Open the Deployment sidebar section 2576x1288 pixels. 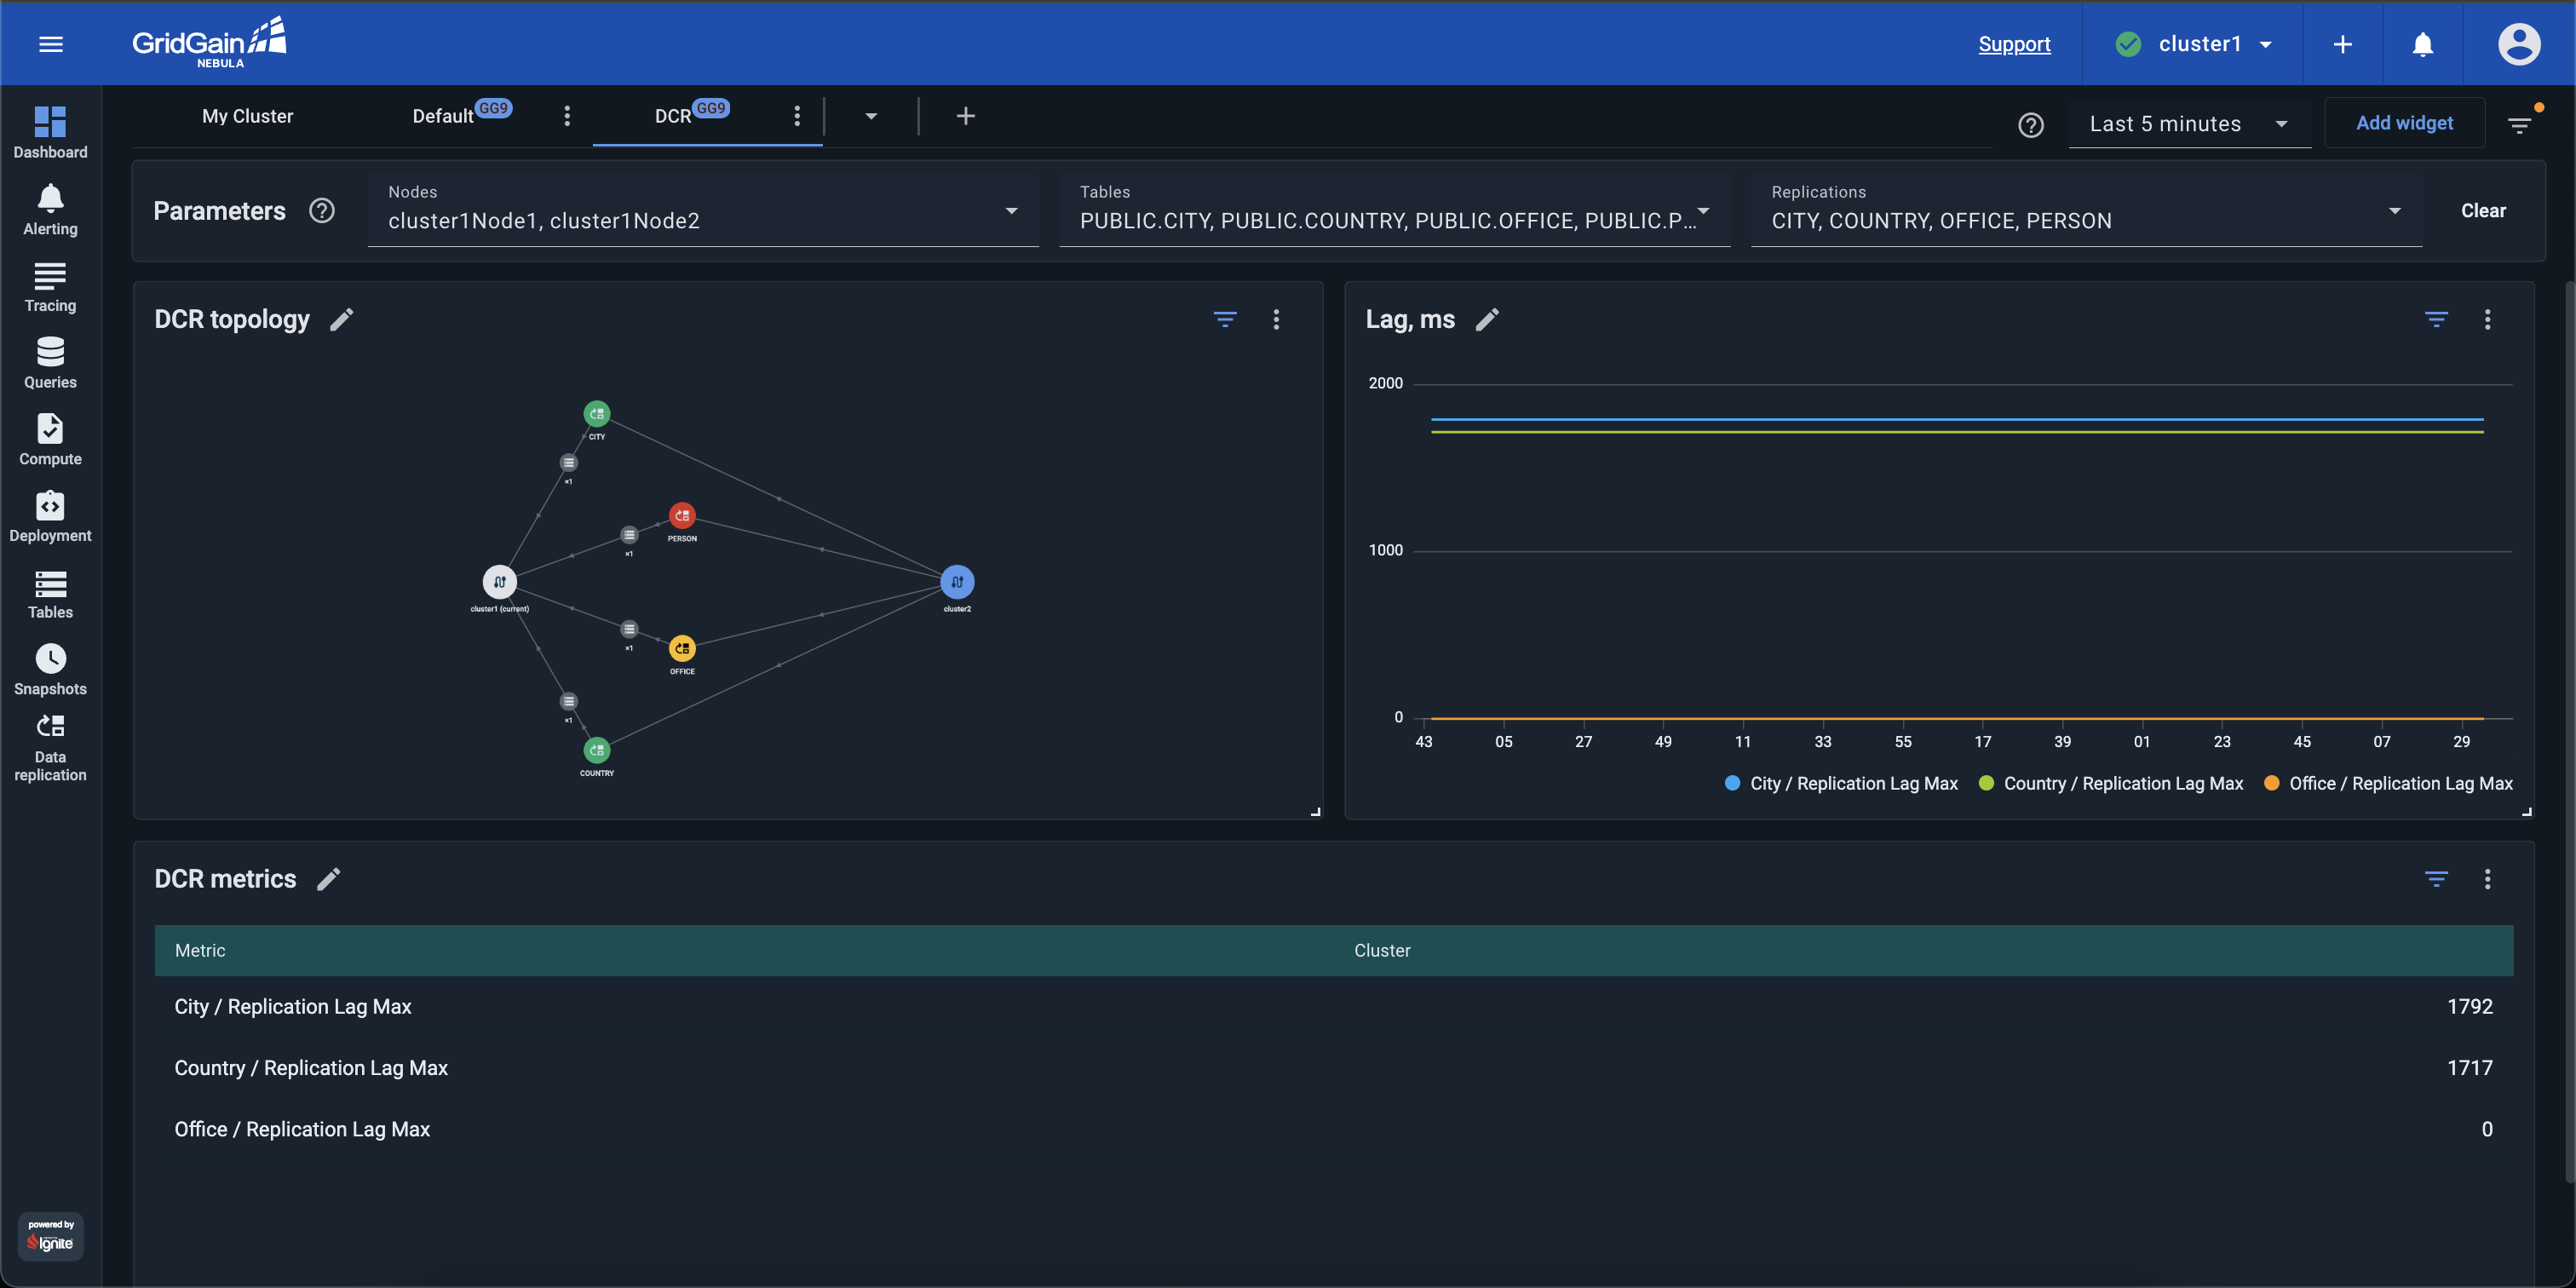tap(50, 517)
